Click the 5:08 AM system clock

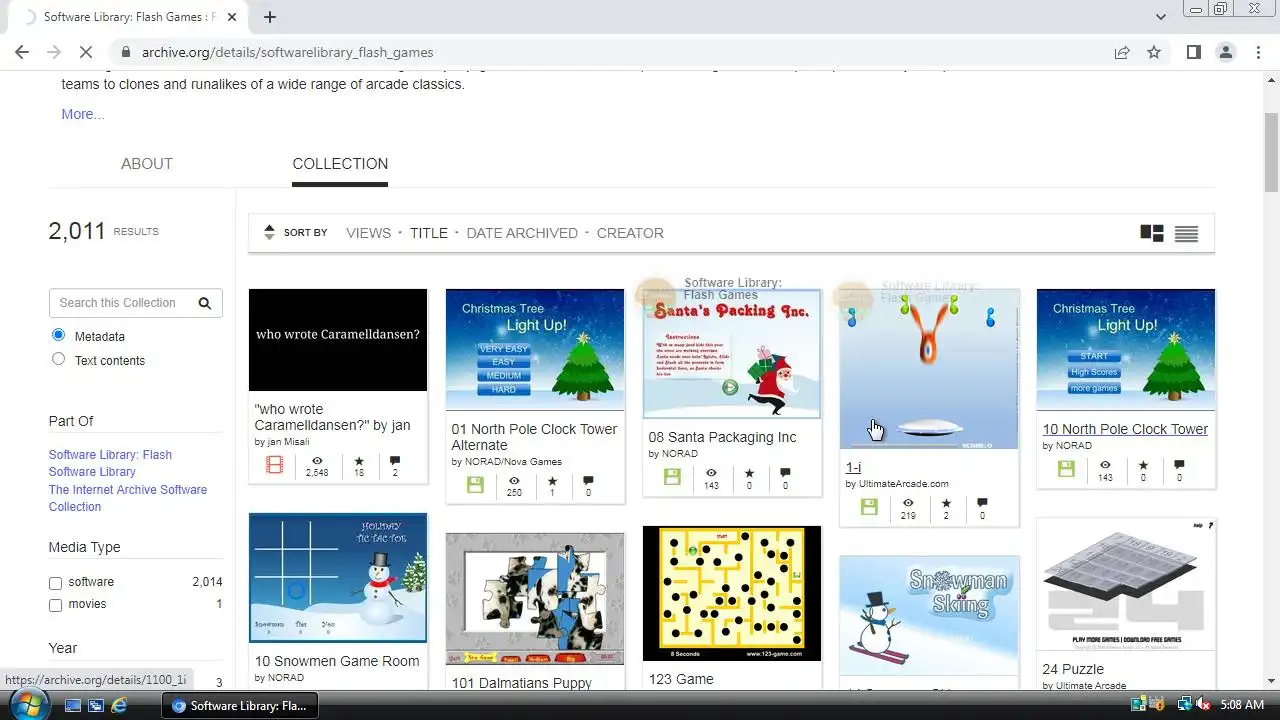click(x=1242, y=705)
